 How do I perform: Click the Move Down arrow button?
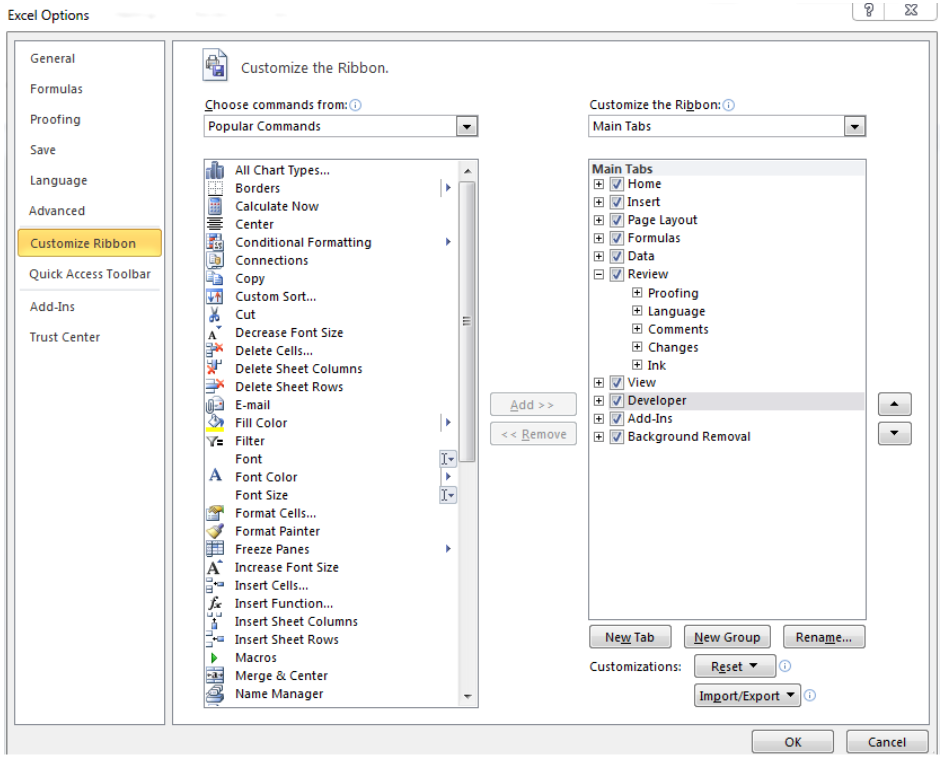pyautogui.click(x=895, y=433)
